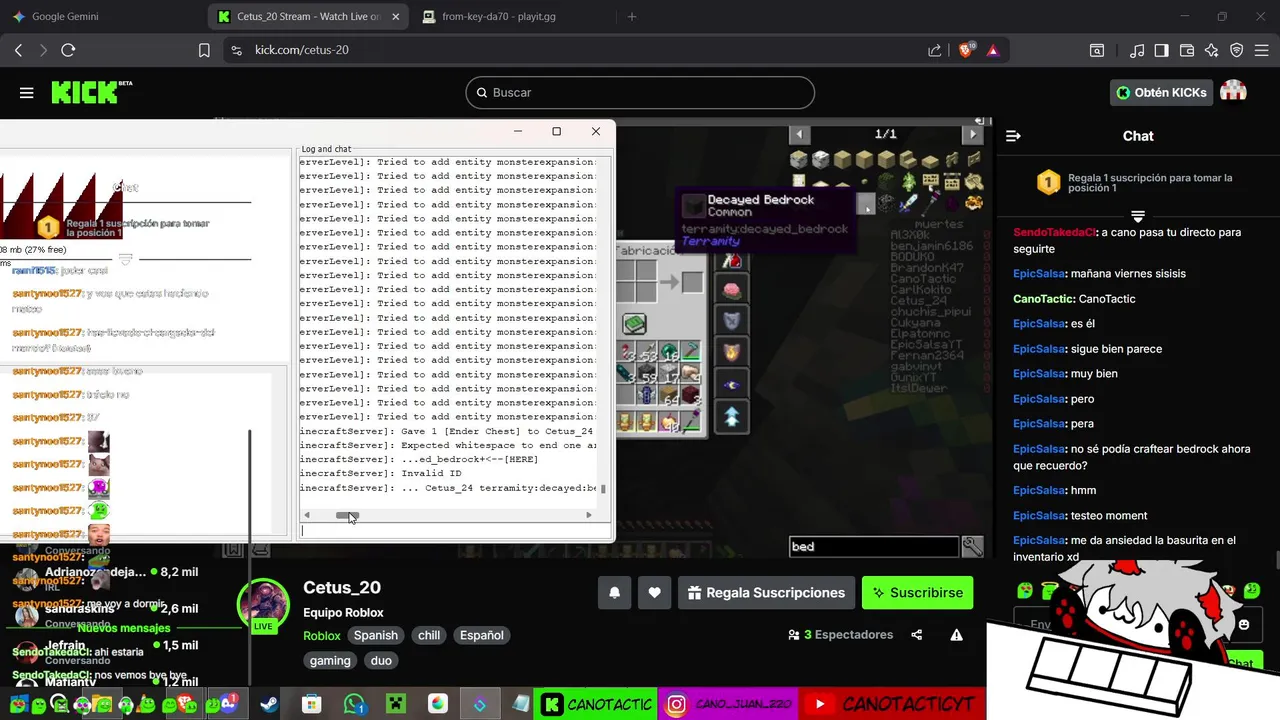Open Microsoft Store from taskbar
Image resolution: width=1280 pixels, height=720 pixels.
[x=311, y=704]
